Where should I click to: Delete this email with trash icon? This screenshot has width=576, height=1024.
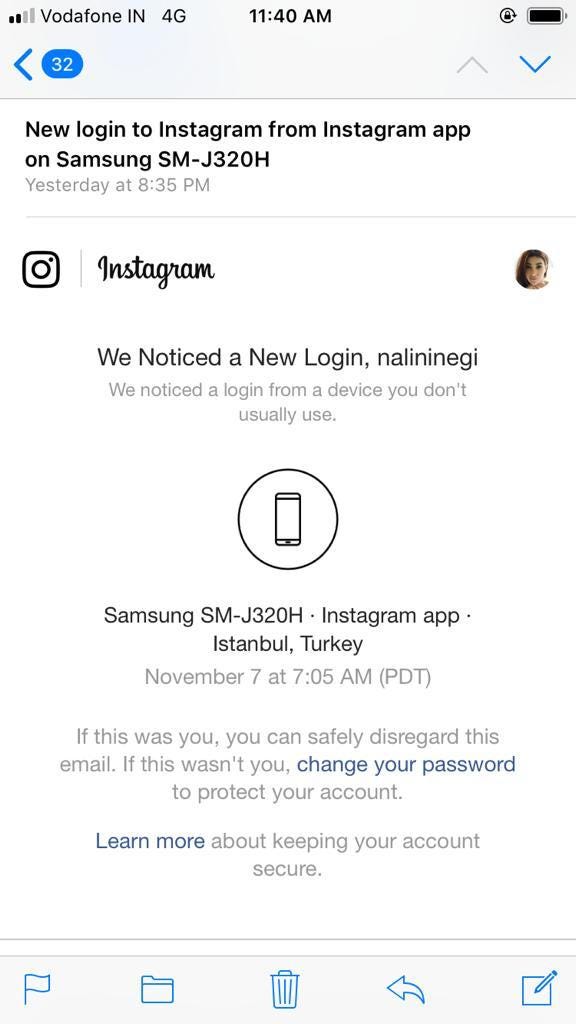(x=285, y=989)
